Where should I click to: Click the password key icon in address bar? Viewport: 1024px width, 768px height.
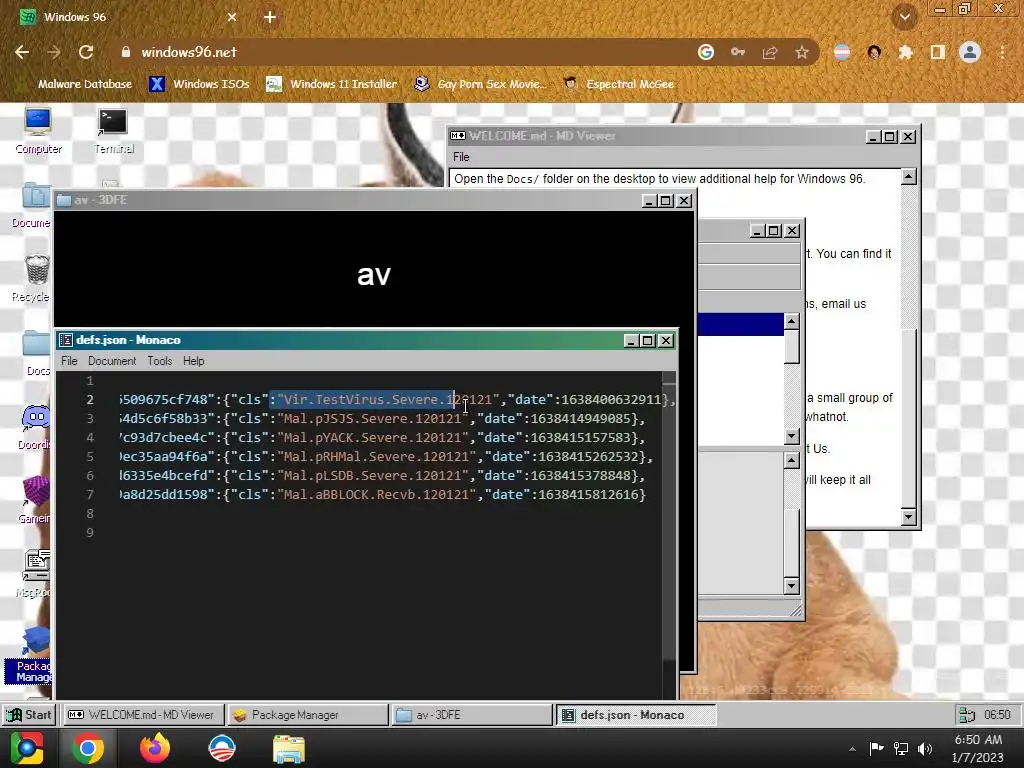click(x=738, y=52)
